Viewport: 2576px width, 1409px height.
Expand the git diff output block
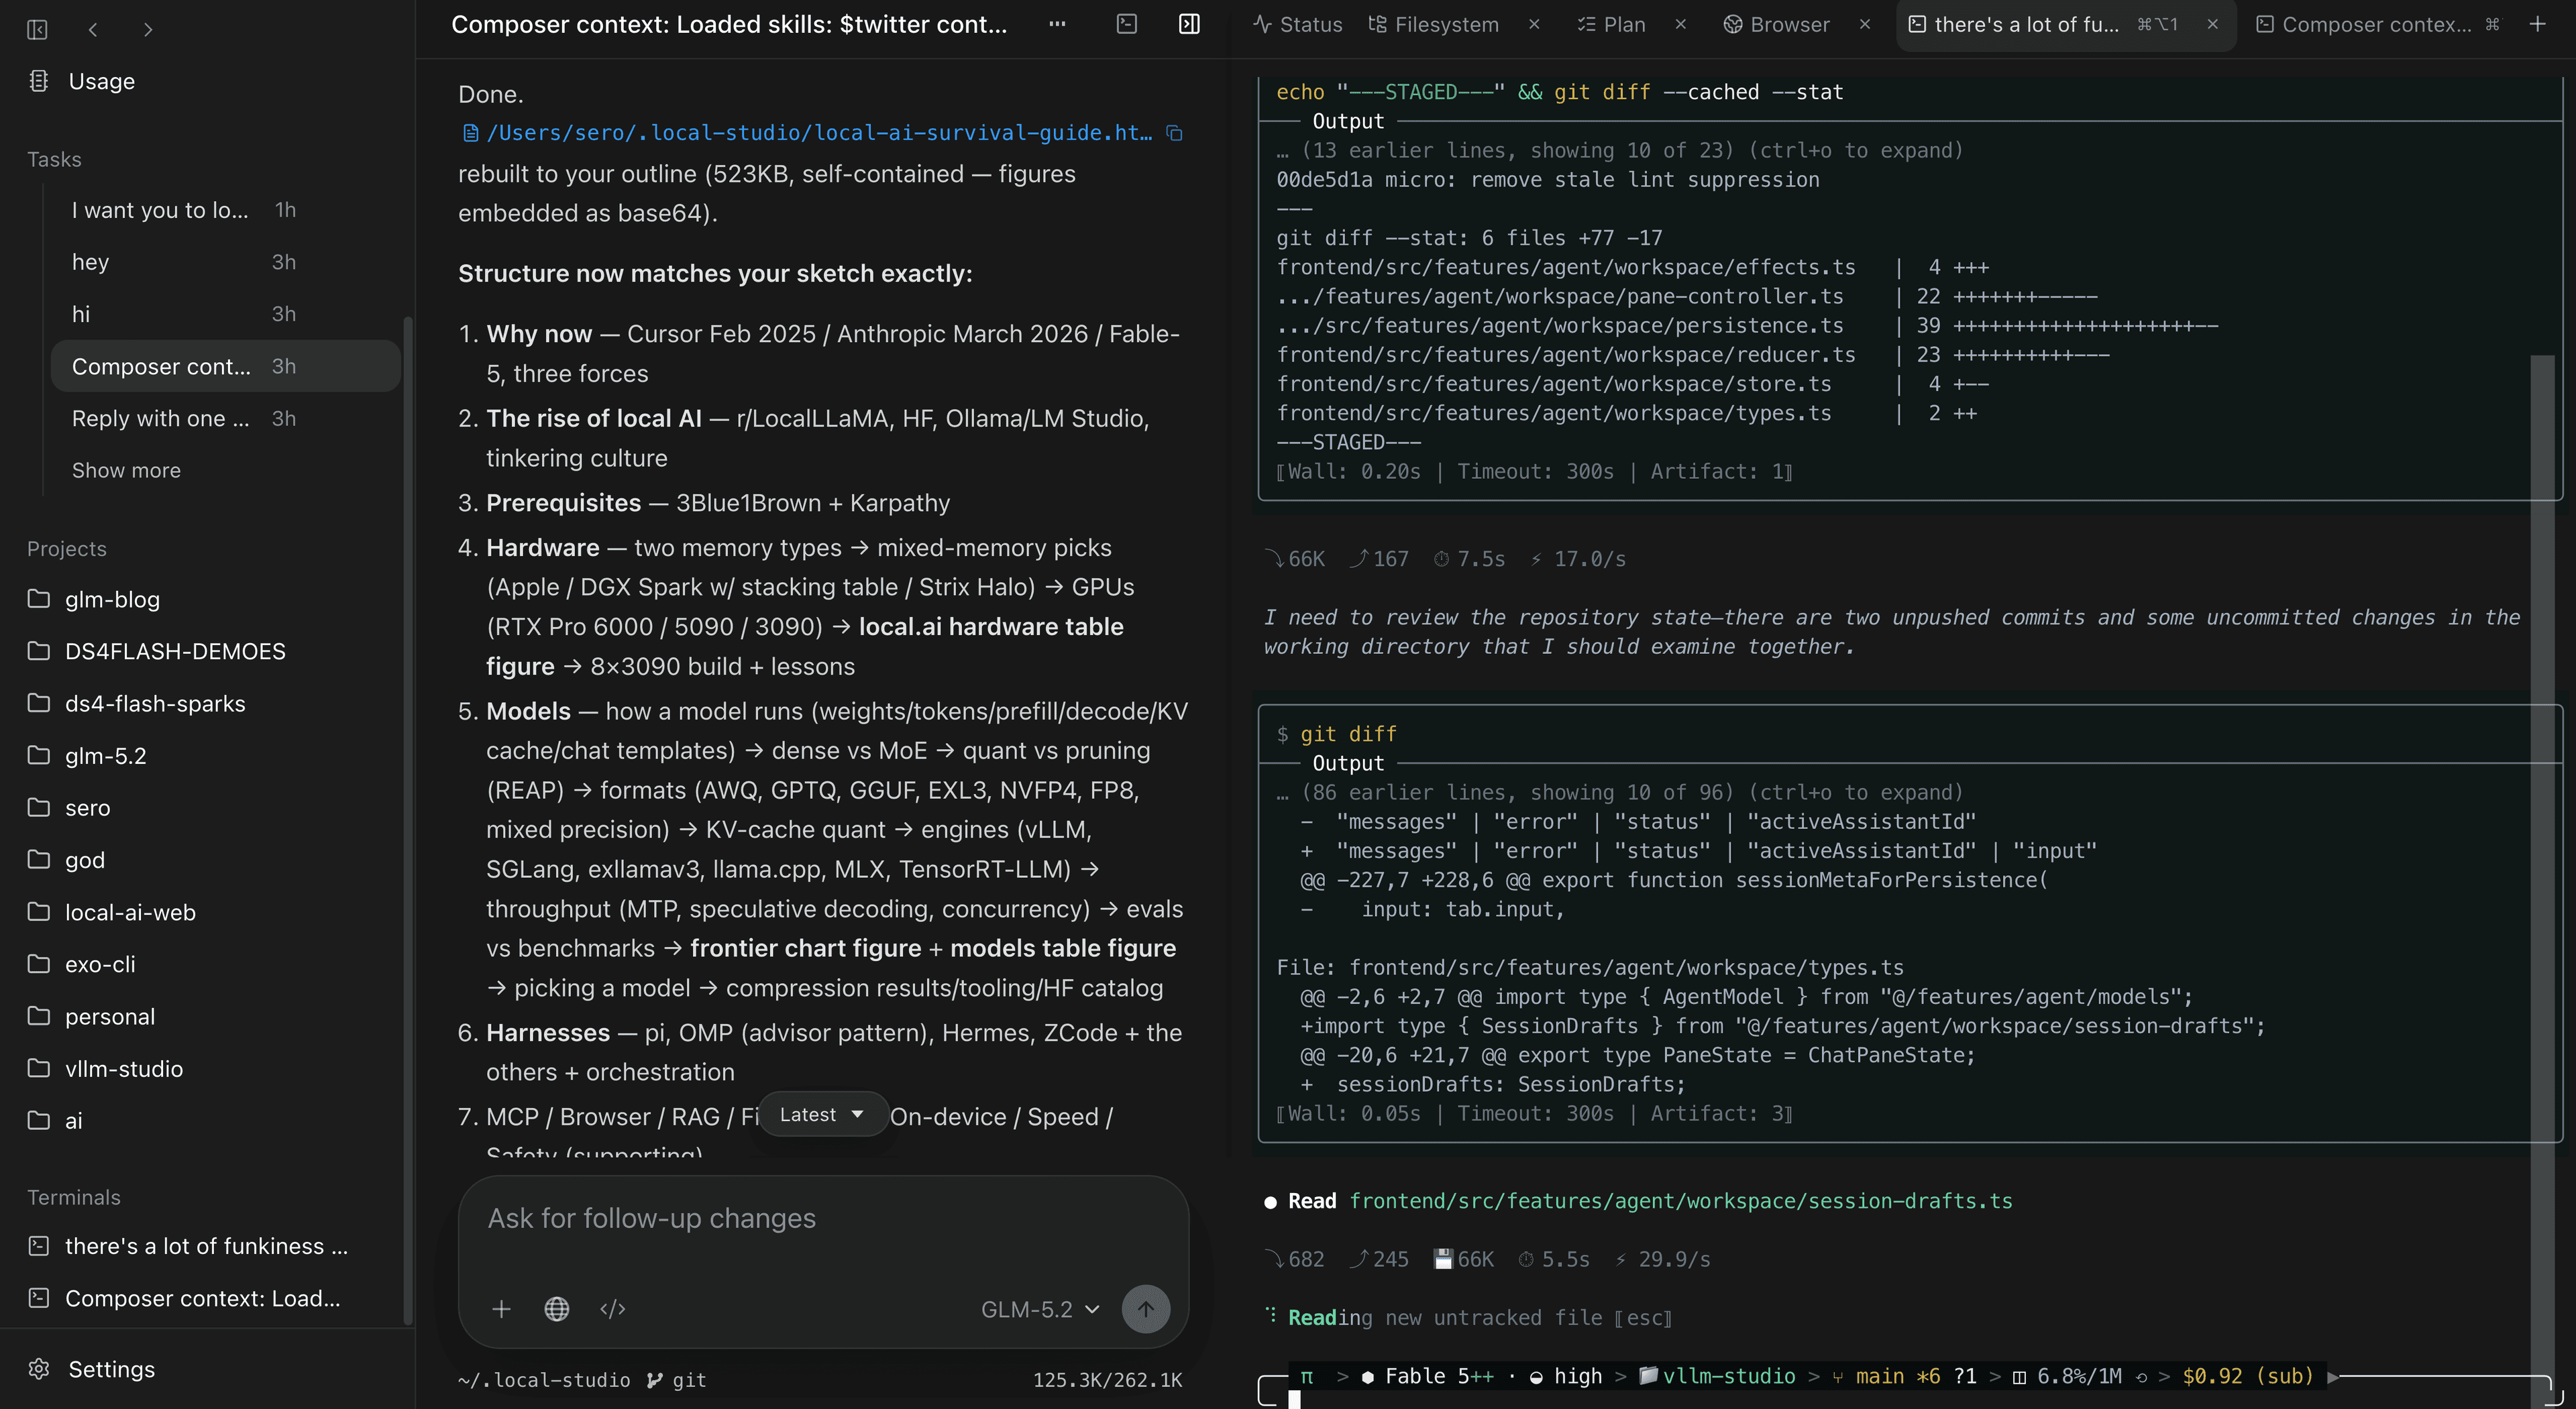point(1620,792)
